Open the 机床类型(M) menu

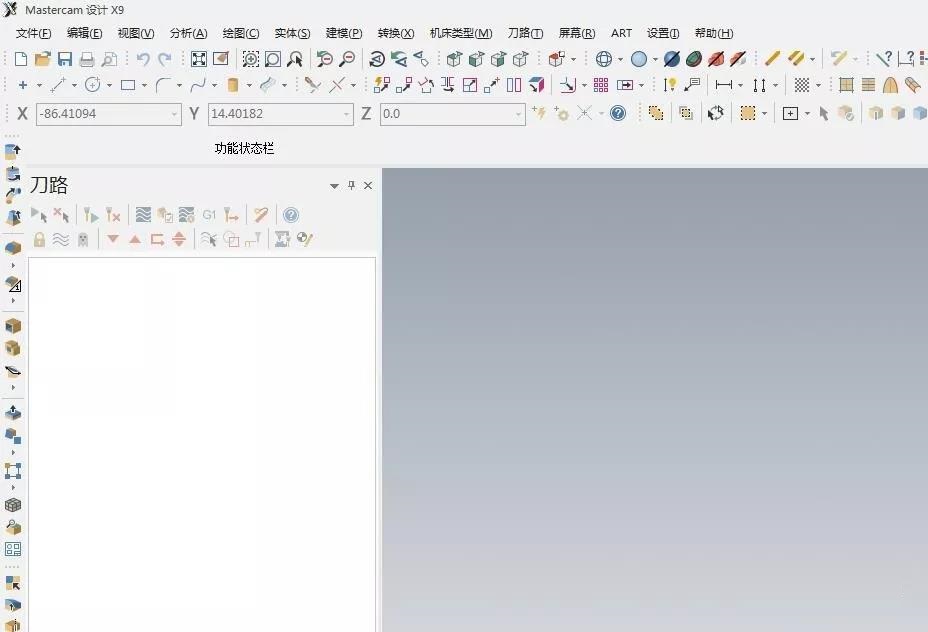click(461, 33)
